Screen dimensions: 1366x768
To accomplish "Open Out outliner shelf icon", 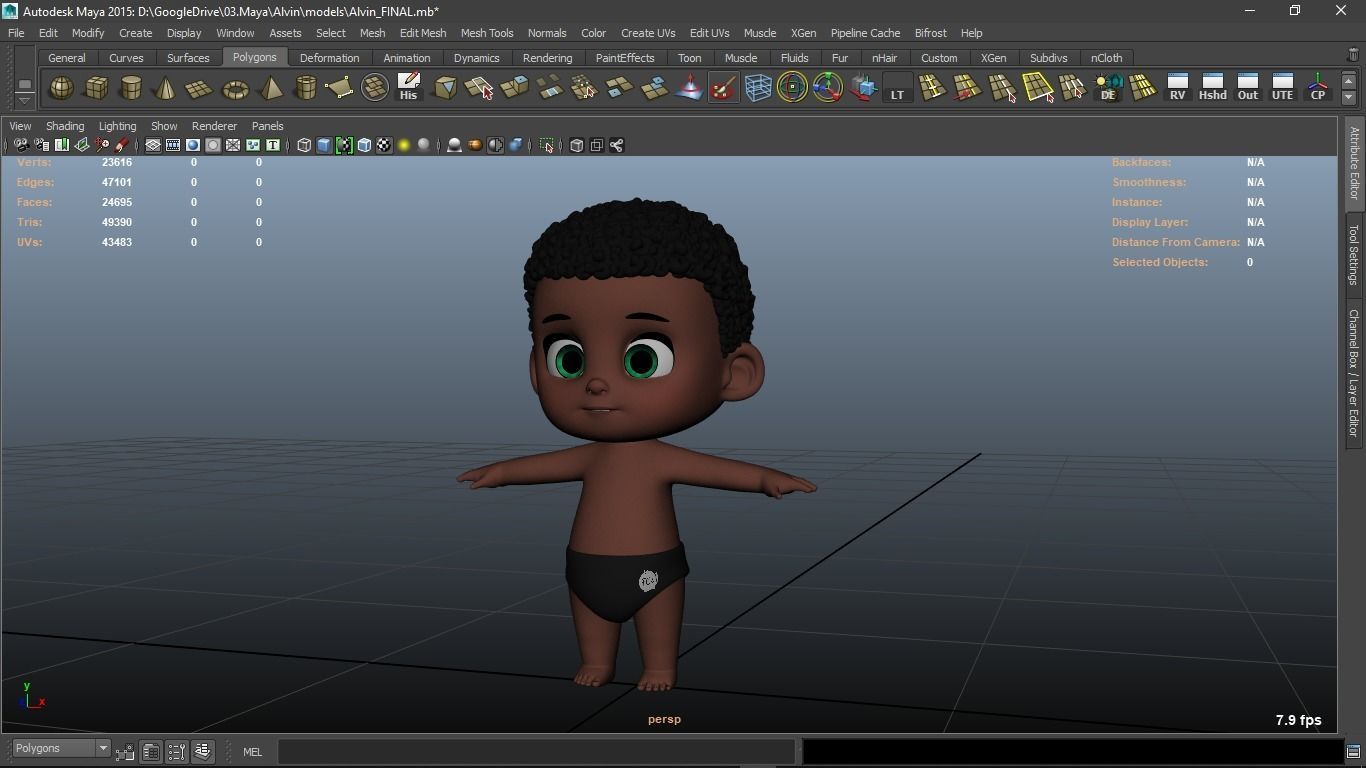I will click(1247, 88).
